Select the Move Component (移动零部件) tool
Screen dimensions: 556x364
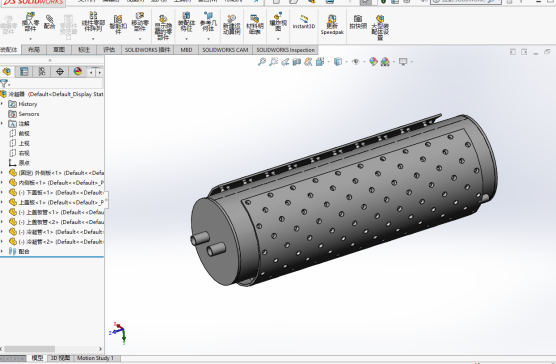140,23
